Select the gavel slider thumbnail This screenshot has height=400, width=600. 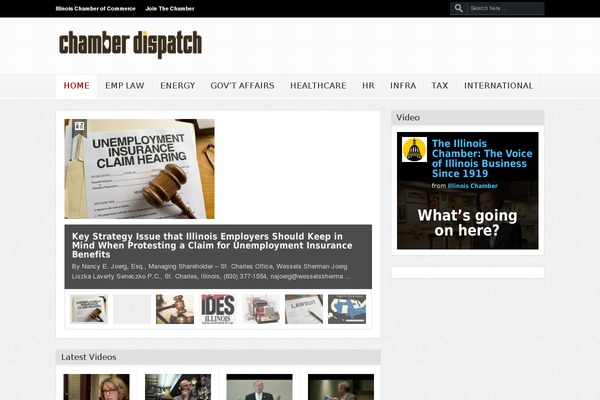175,309
